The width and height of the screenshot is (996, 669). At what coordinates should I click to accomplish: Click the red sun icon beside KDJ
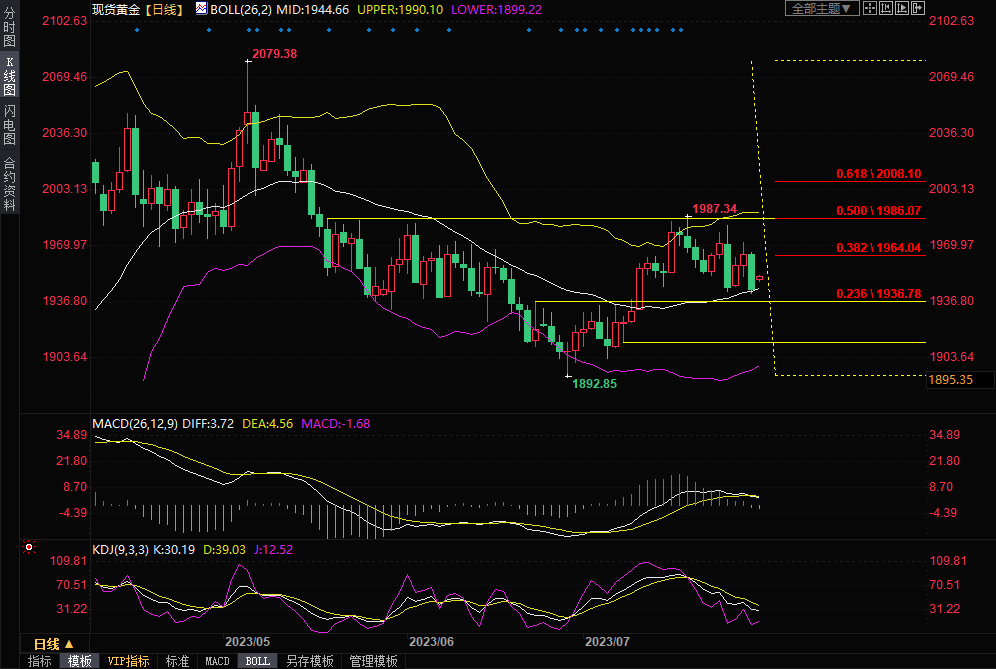click(x=28, y=548)
